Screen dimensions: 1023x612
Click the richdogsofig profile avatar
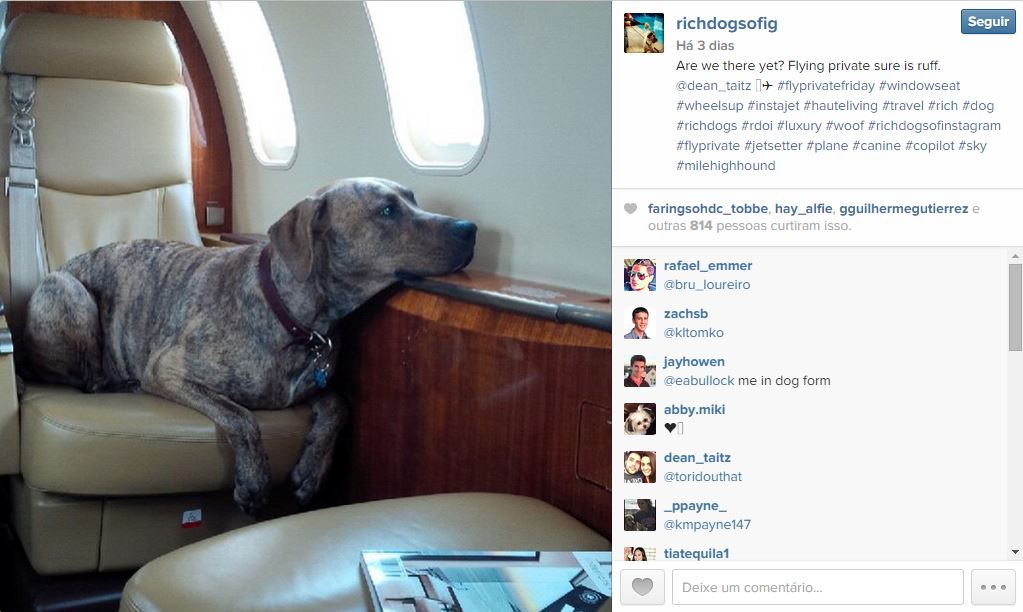click(643, 33)
